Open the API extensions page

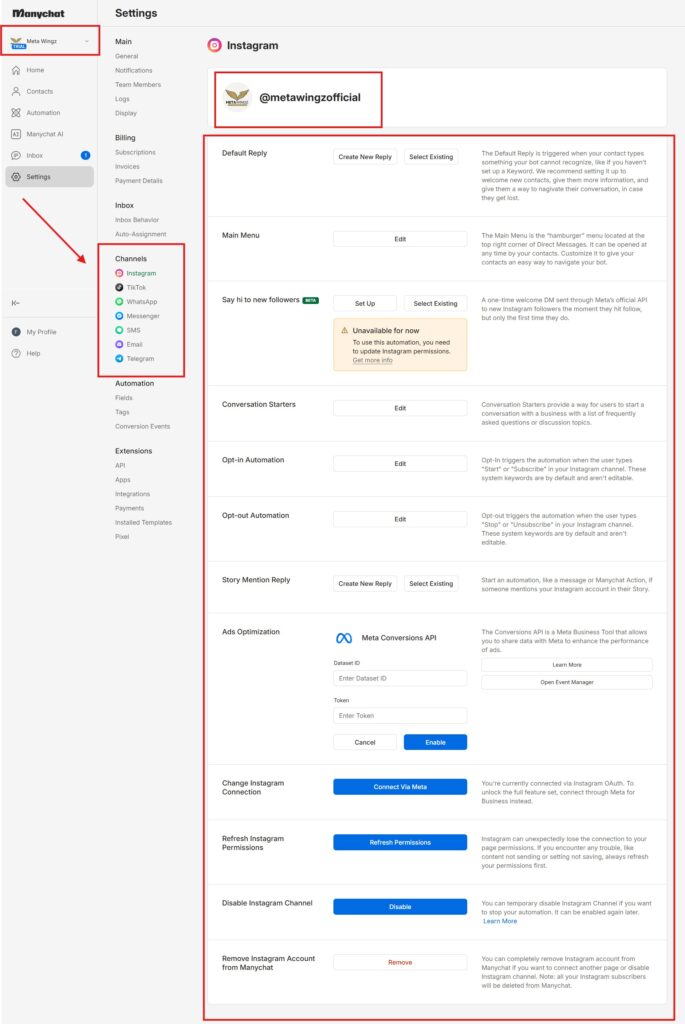pyautogui.click(x=120, y=466)
